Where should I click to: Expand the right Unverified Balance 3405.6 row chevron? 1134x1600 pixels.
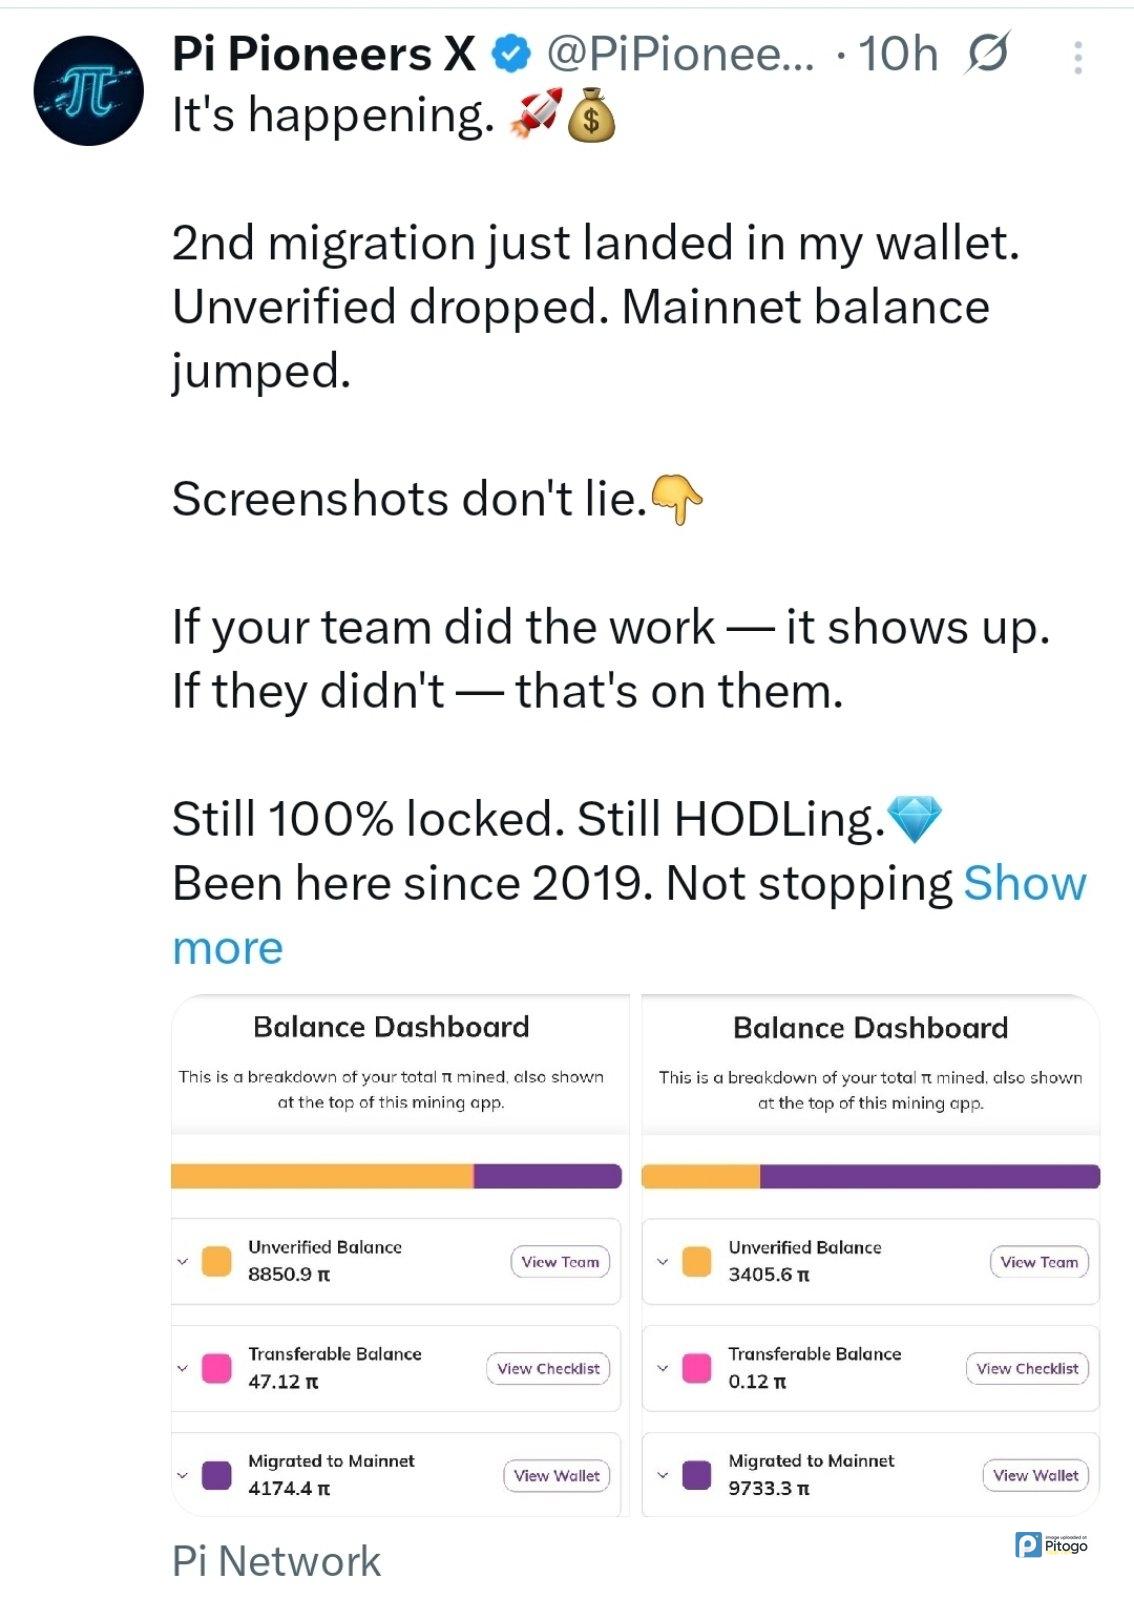(x=662, y=1262)
